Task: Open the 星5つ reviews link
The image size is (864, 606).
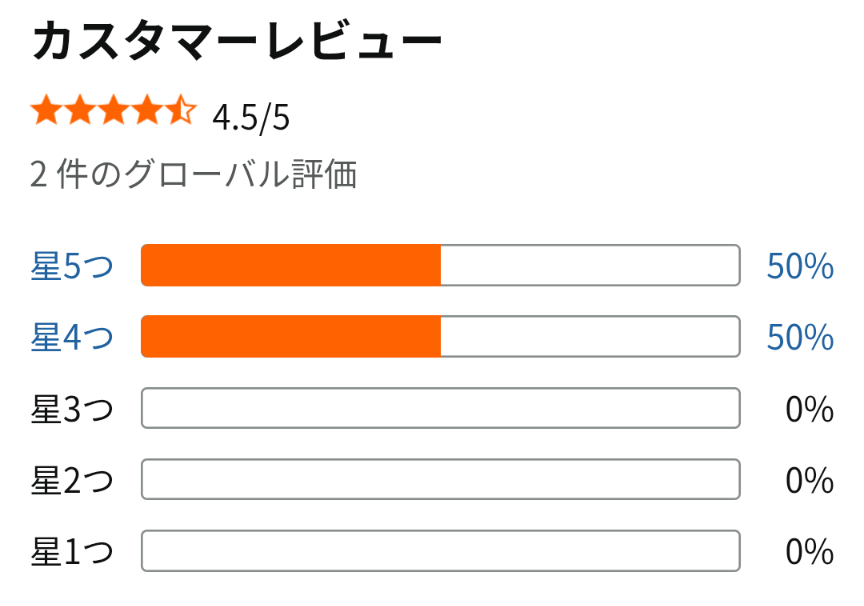Action: pos(72,267)
